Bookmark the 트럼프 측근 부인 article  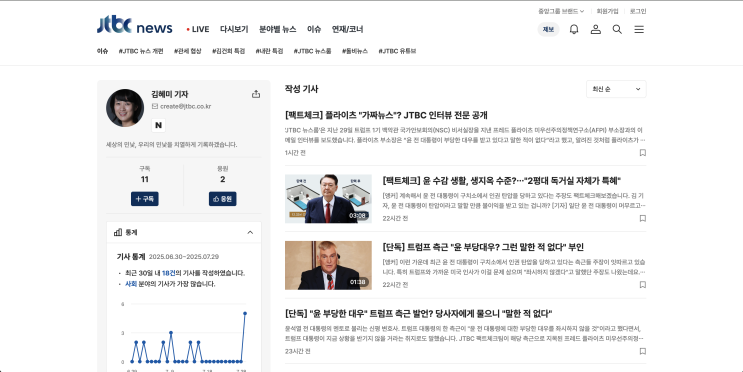(643, 285)
